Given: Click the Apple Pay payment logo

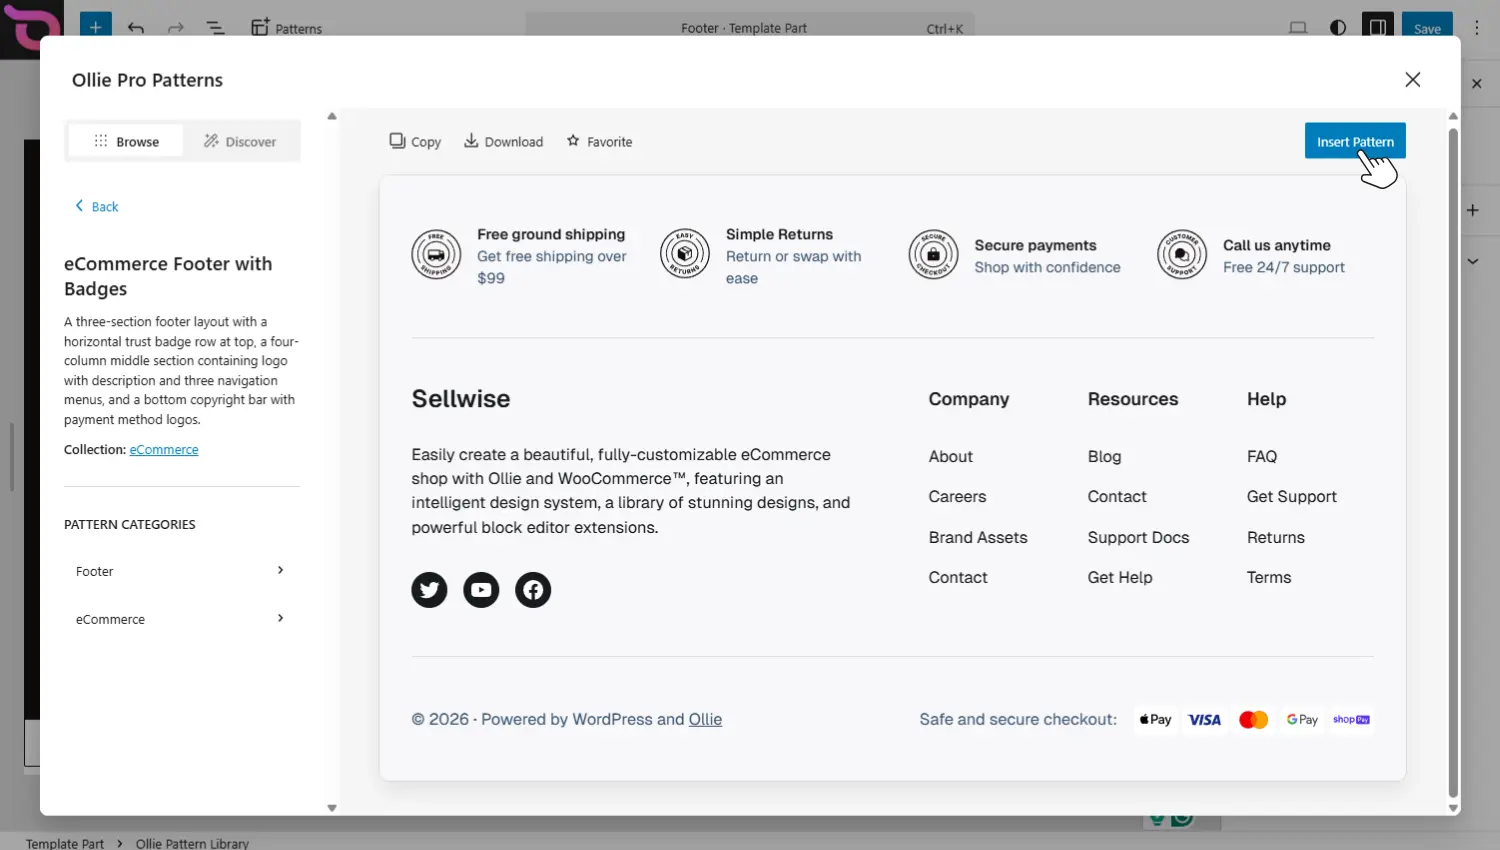Looking at the screenshot, I should coord(1156,719).
